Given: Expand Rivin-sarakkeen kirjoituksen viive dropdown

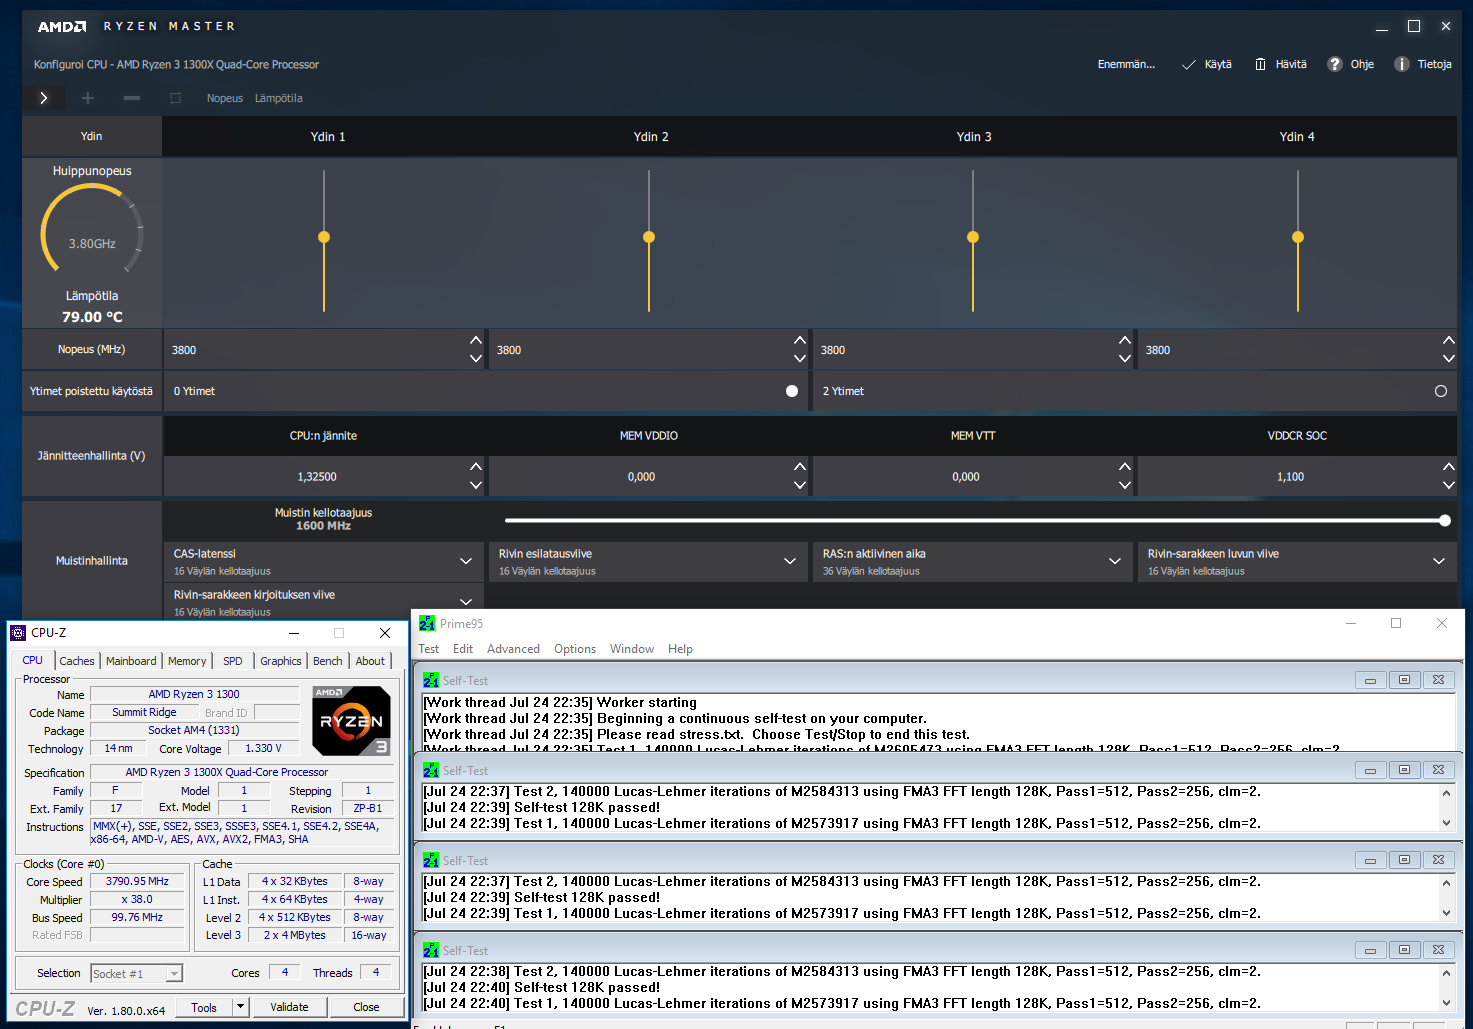Looking at the screenshot, I should [x=466, y=601].
